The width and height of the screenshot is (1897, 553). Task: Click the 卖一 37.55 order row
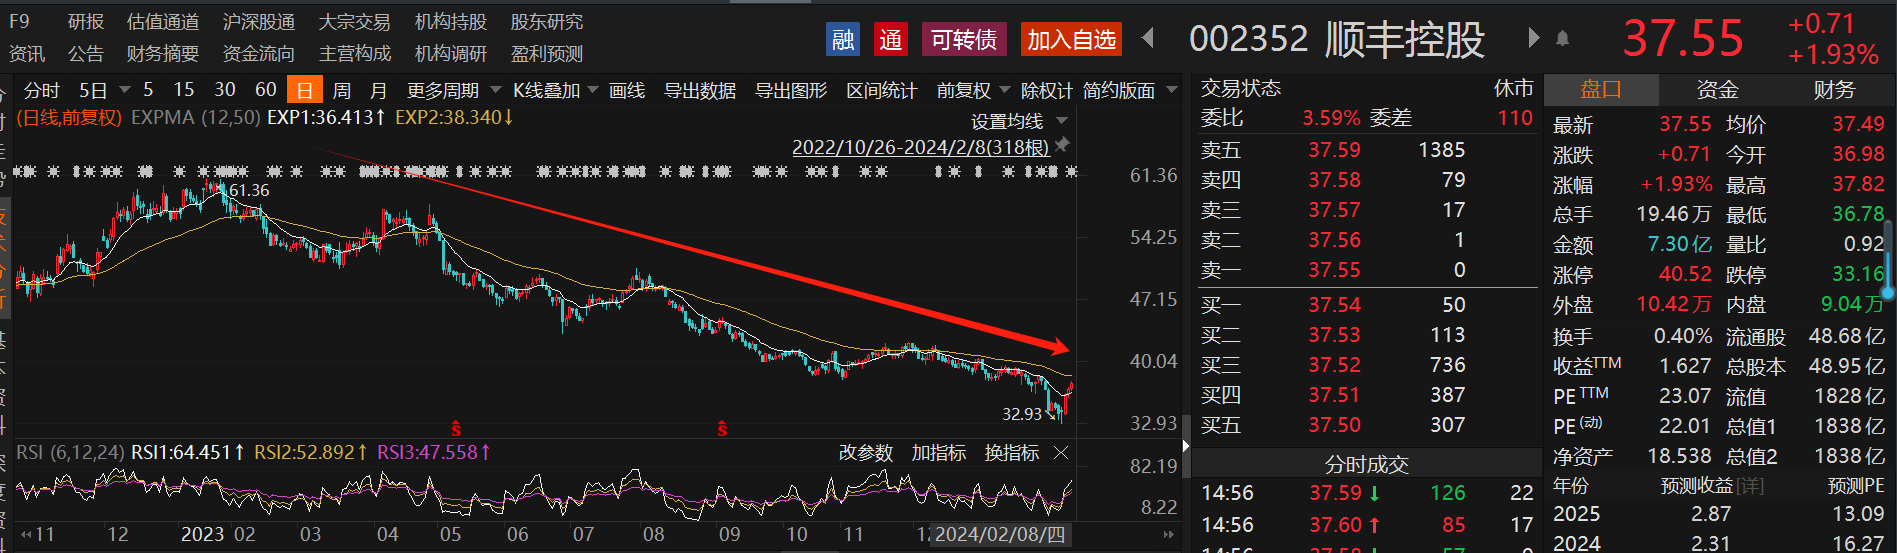tap(1366, 270)
